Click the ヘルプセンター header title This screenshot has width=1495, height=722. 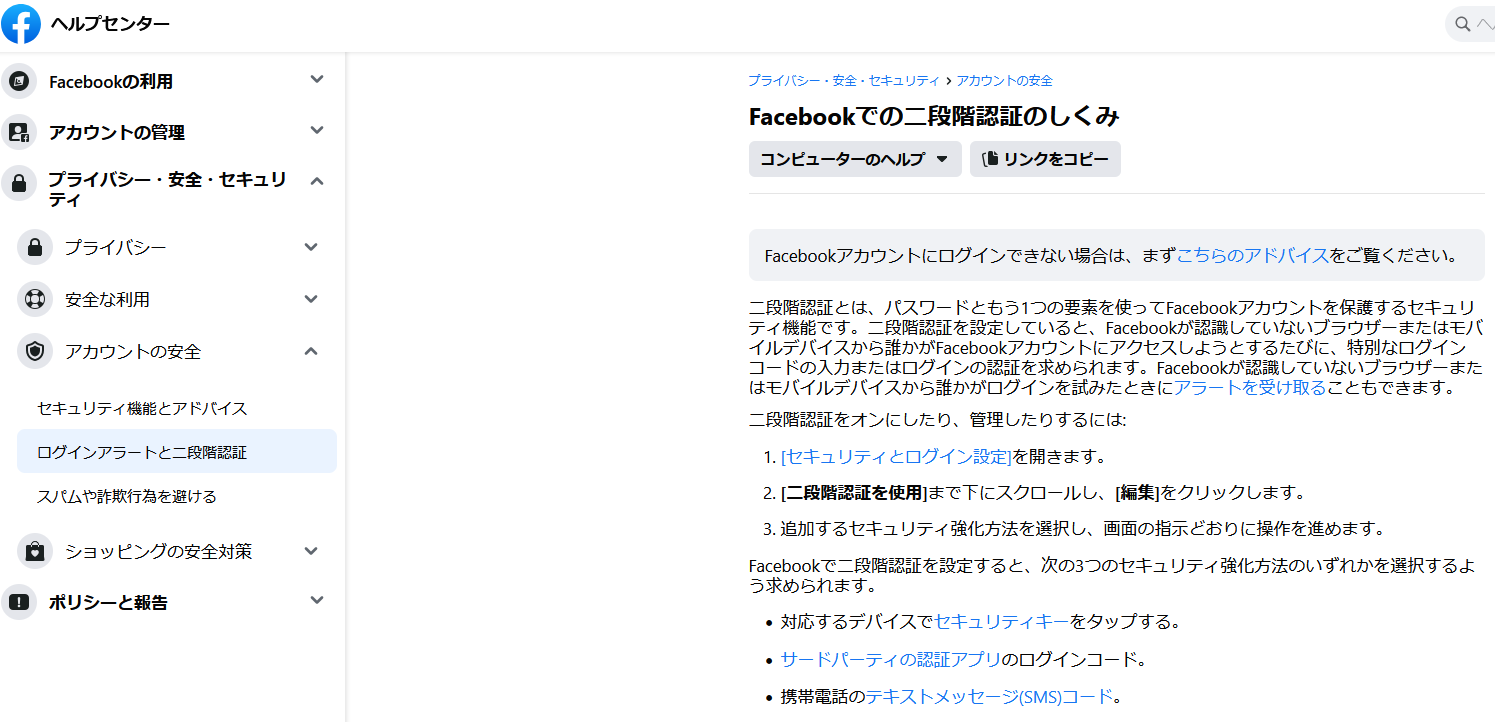point(110,24)
